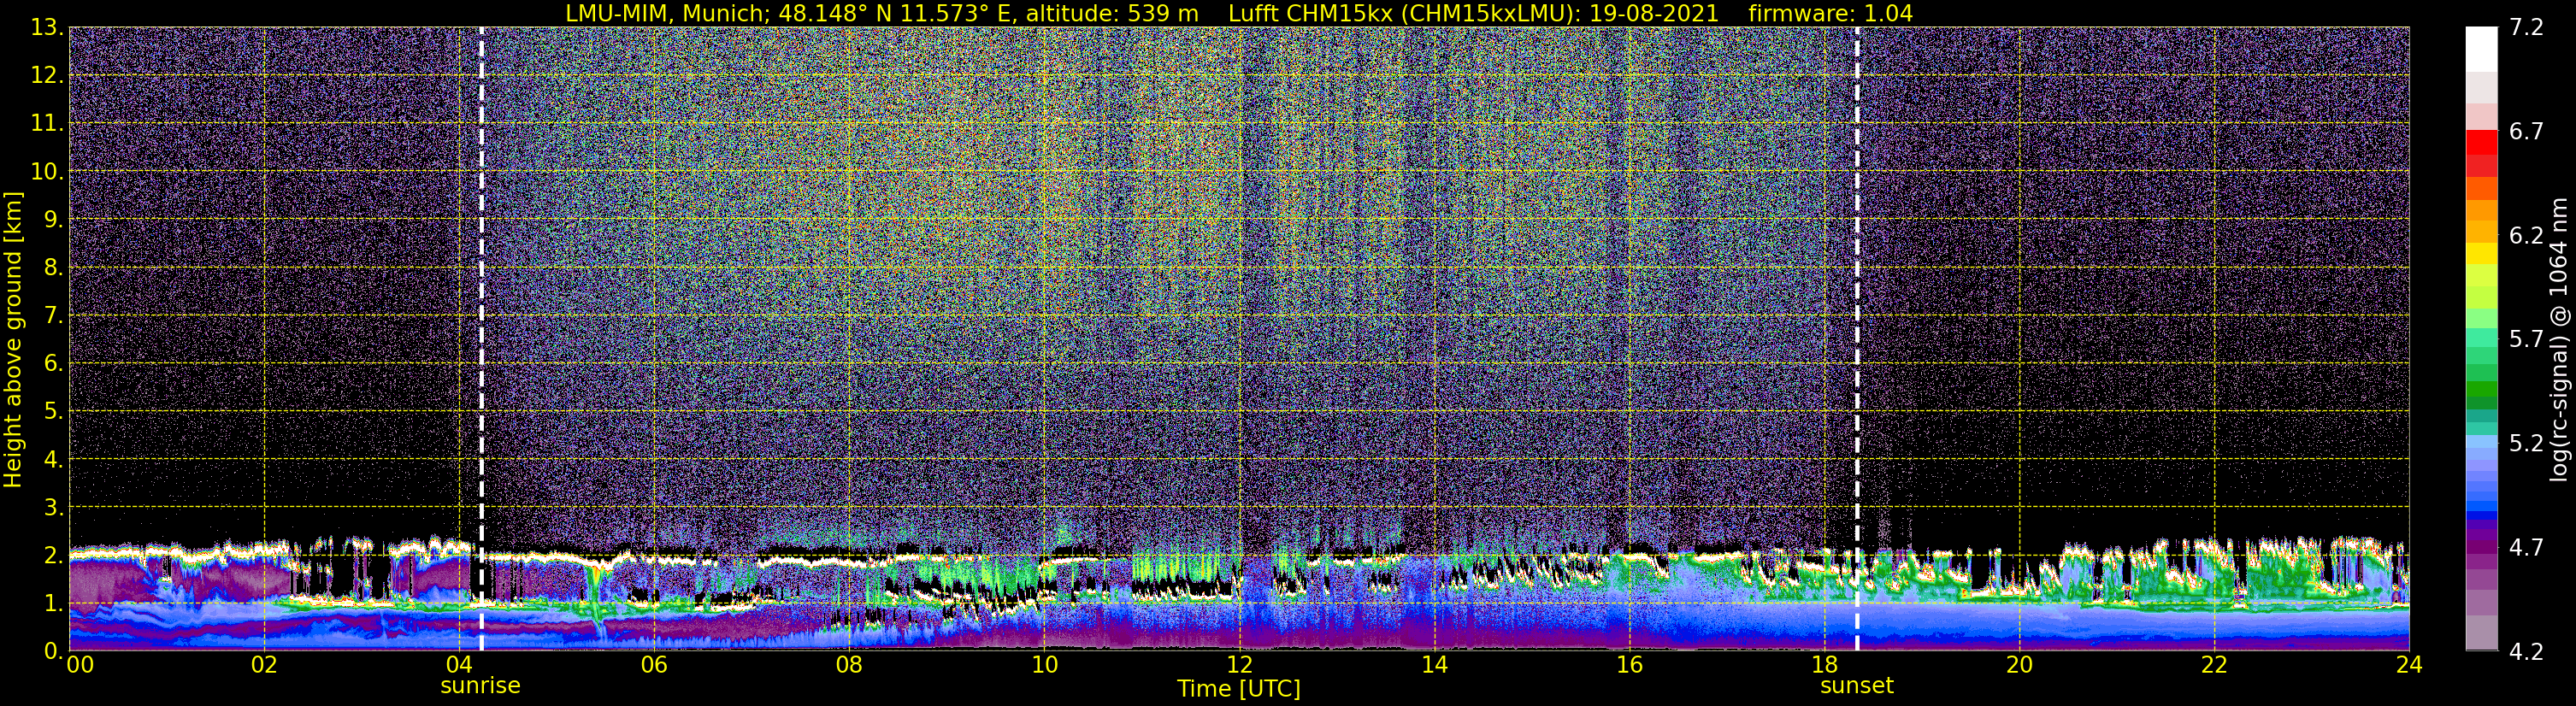The image size is (2576, 706).
Task: Click the colorbar tick label "7.2"
Action: 2526,28
